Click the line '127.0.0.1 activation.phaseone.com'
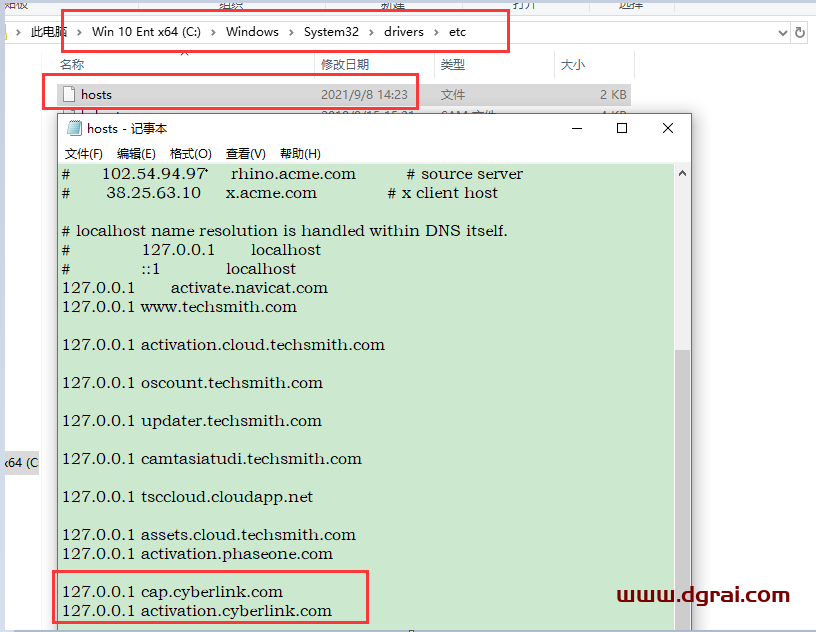 197,554
